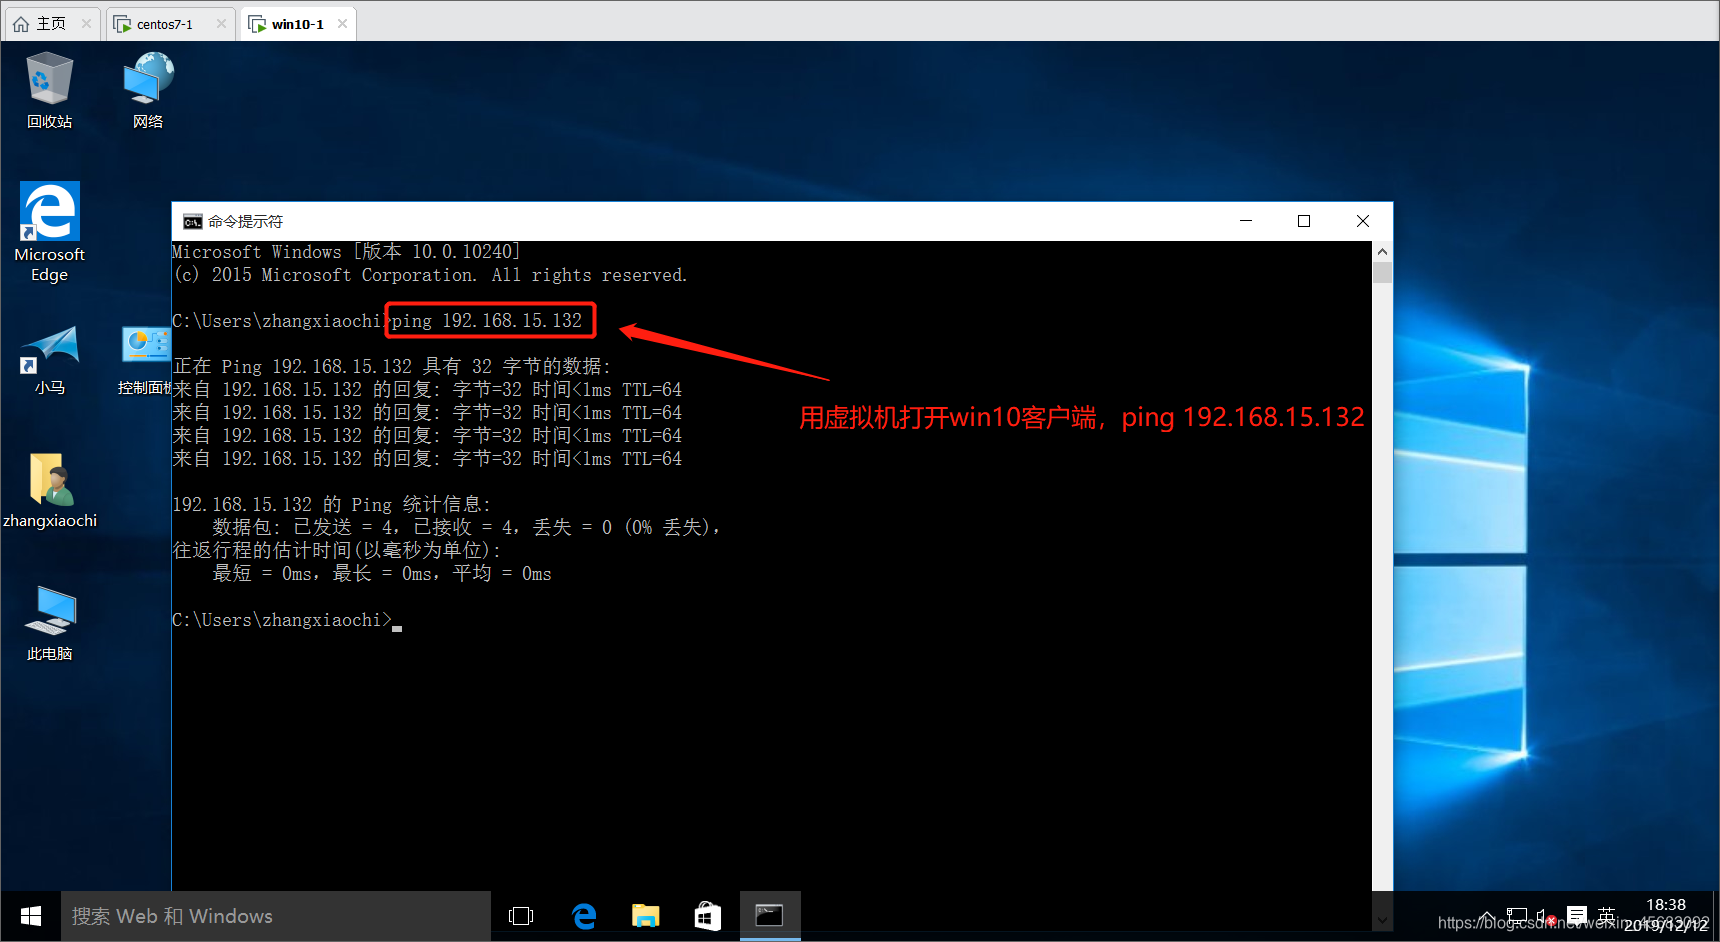Select the 控制面板 control panel icon
The image size is (1720, 942).
point(146,360)
